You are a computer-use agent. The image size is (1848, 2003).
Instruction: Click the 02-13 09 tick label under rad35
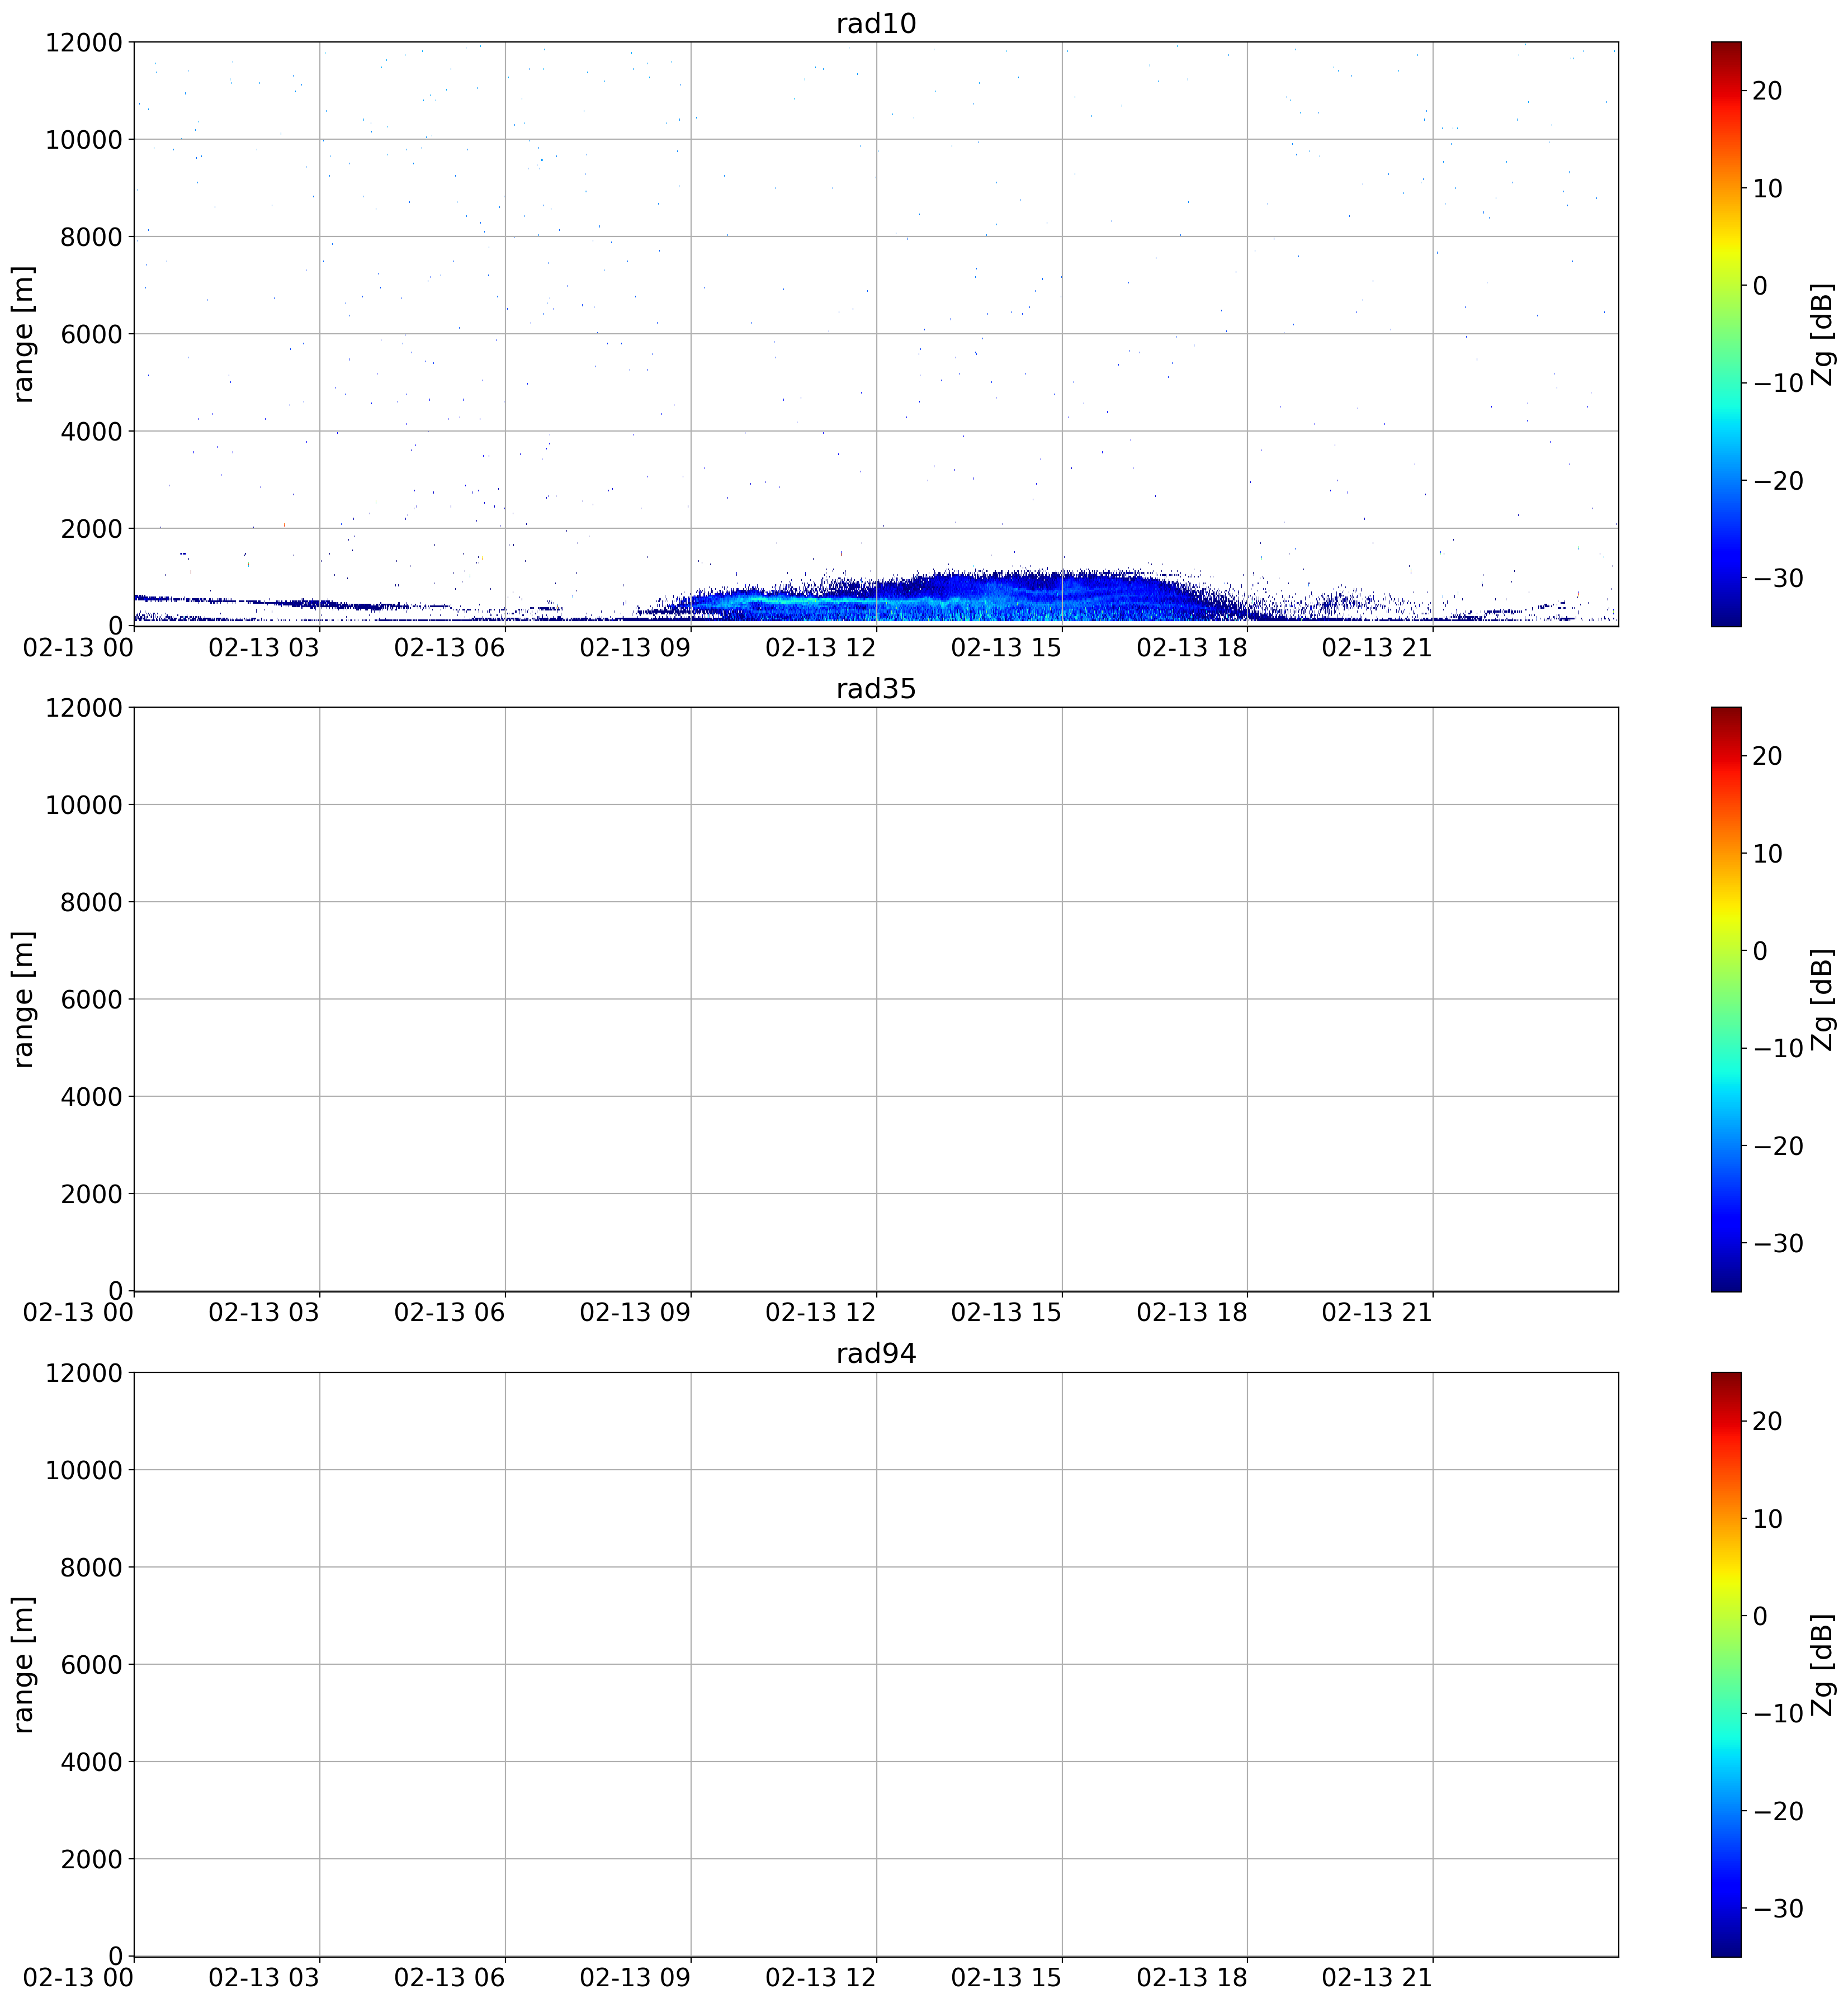(636, 1313)
